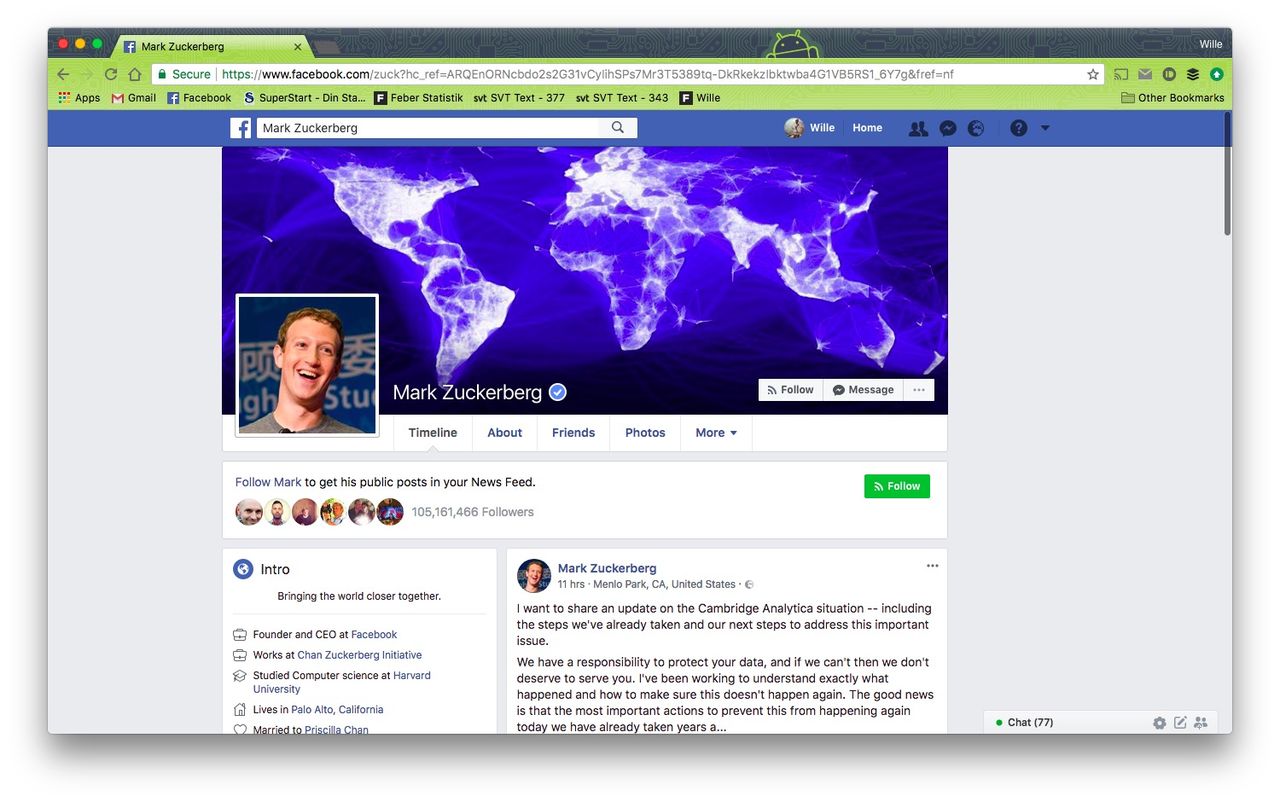The width and height of the screenshot is (1280, 802).
Task: Open chat settings gear icon
Action: click(x=1159, y=723)
